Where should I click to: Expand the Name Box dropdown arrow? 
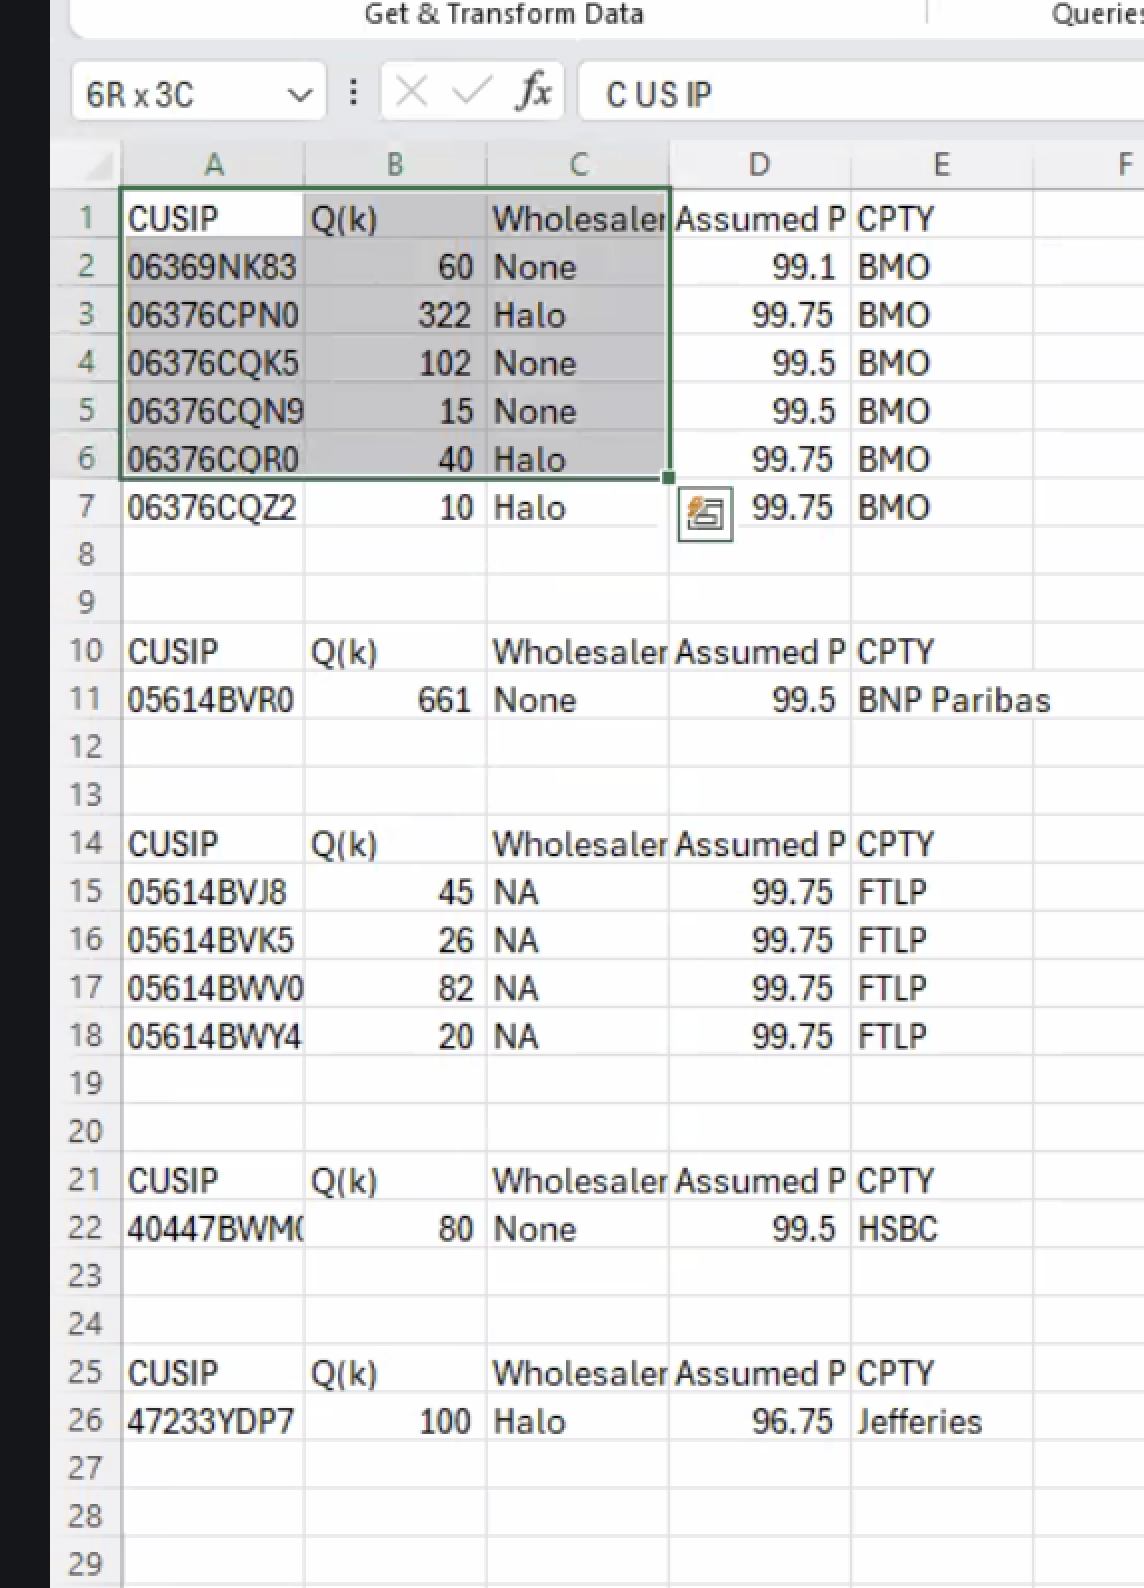click(298, 95)
